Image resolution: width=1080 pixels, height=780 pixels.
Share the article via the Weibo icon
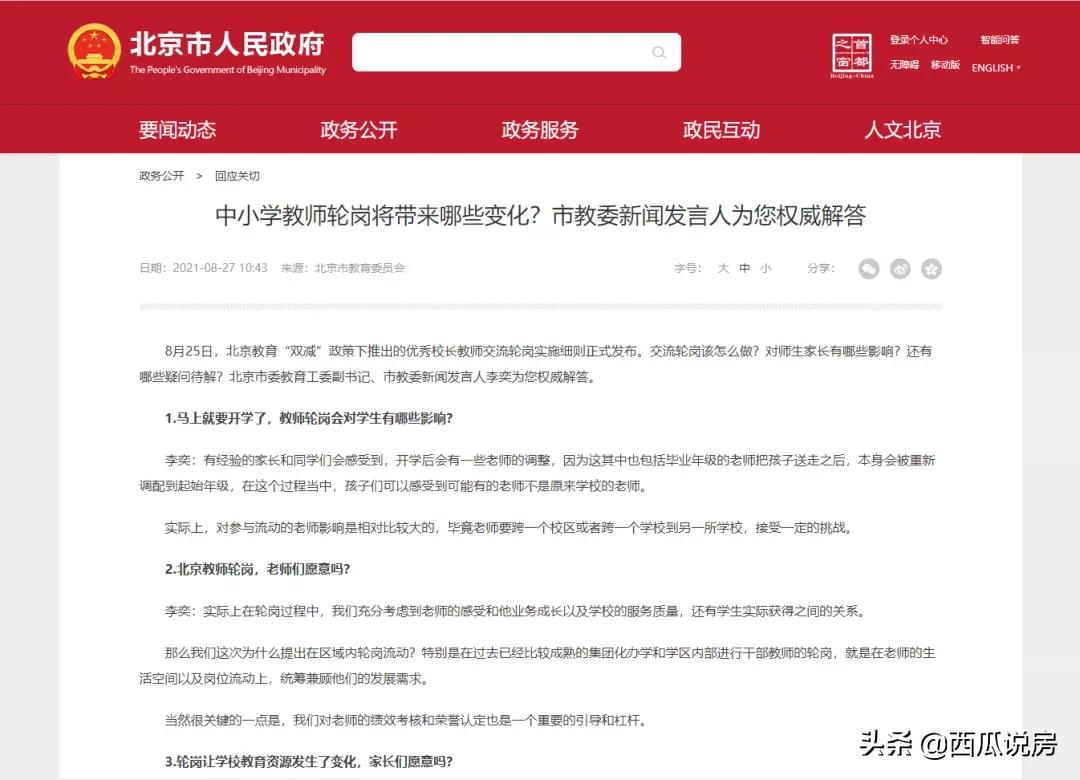point(901,268)
